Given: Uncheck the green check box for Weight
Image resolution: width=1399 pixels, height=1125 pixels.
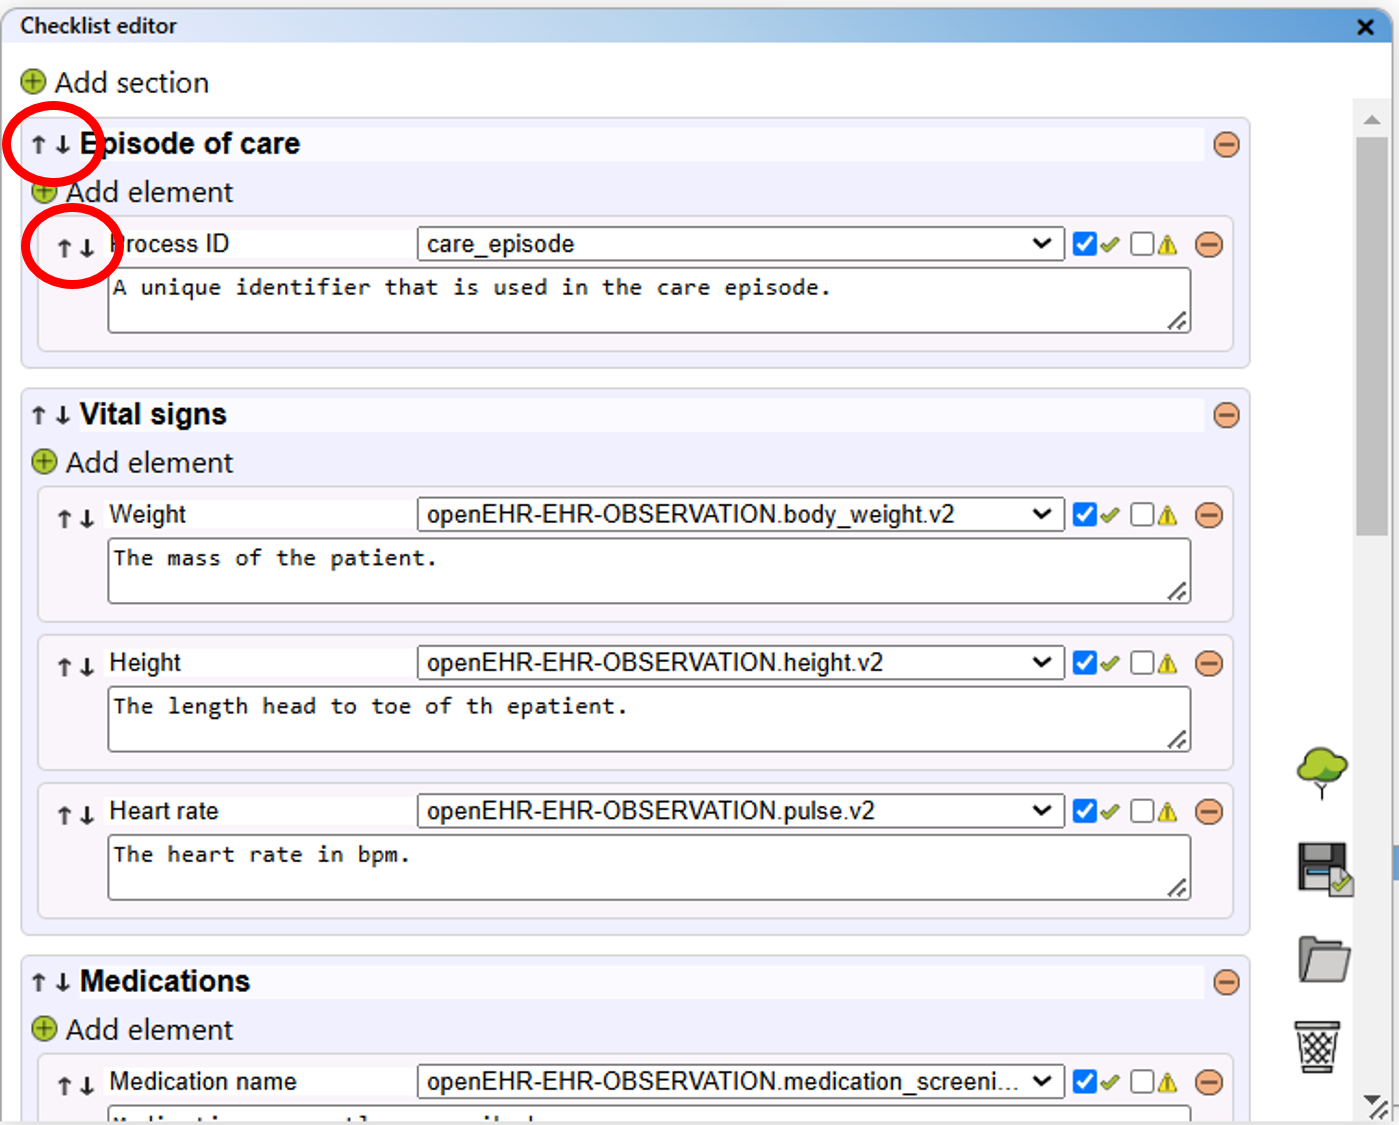Looking at the screenshot, I should coord(1084,515).
